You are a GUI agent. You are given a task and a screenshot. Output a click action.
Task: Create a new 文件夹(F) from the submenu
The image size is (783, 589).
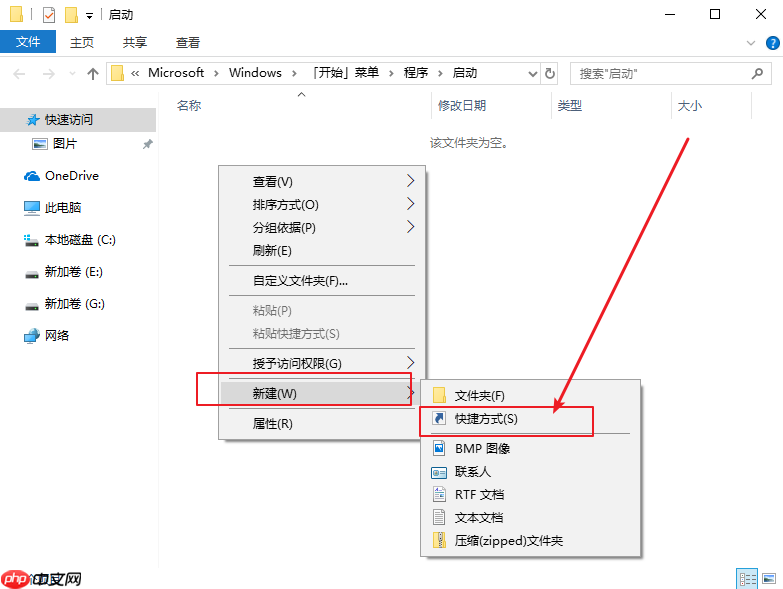click(530, 395)
